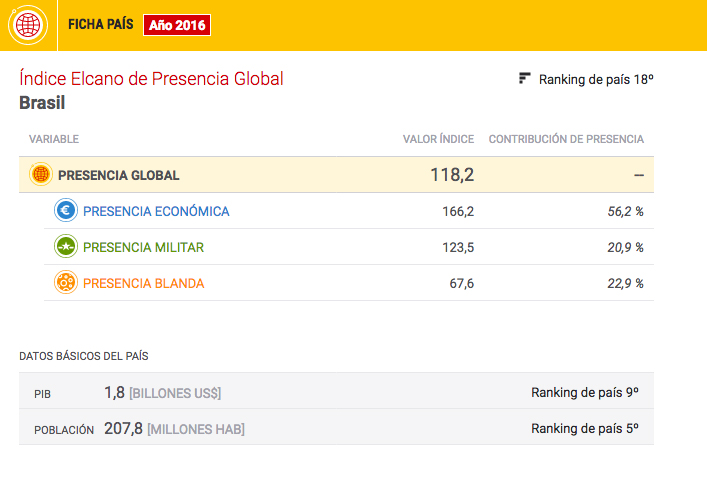Click the green Presencia Militar icon
707x481 pixels.
coord(65,247)
